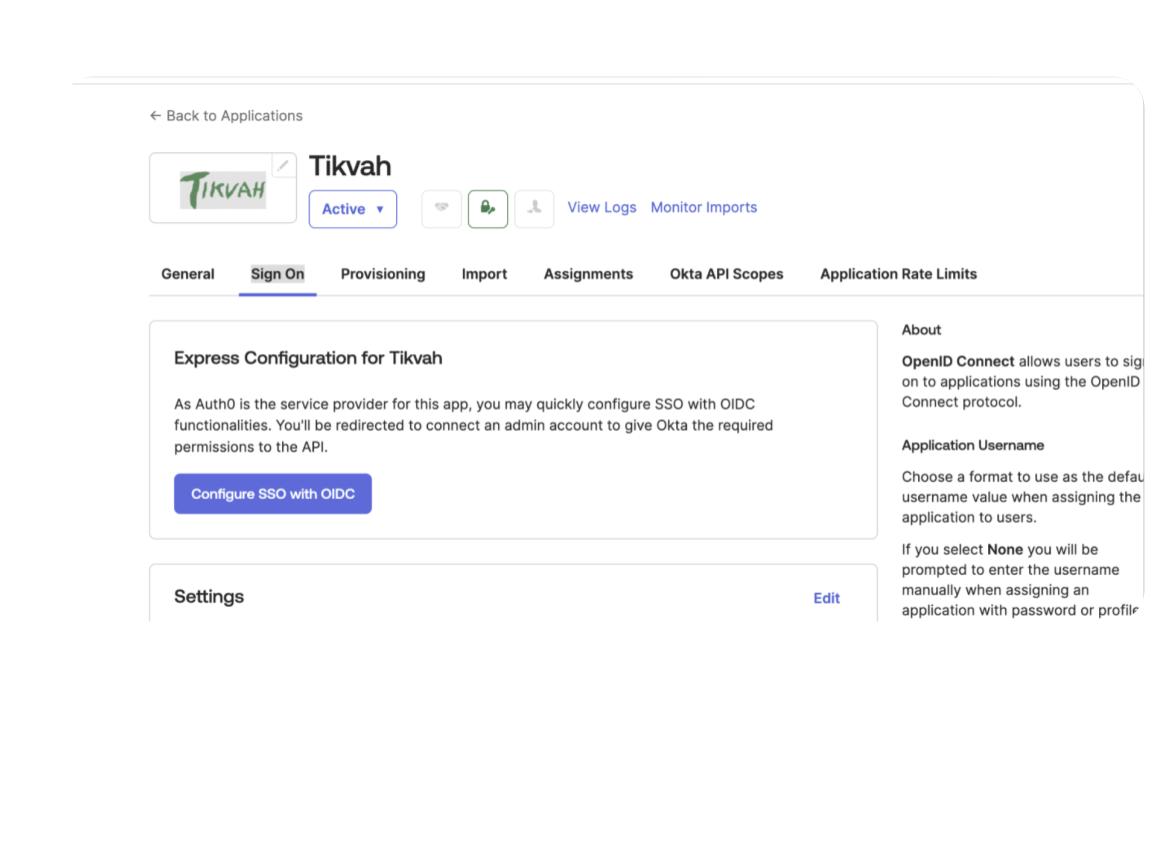Open the Provisioning tab

(x=383, y=274)
